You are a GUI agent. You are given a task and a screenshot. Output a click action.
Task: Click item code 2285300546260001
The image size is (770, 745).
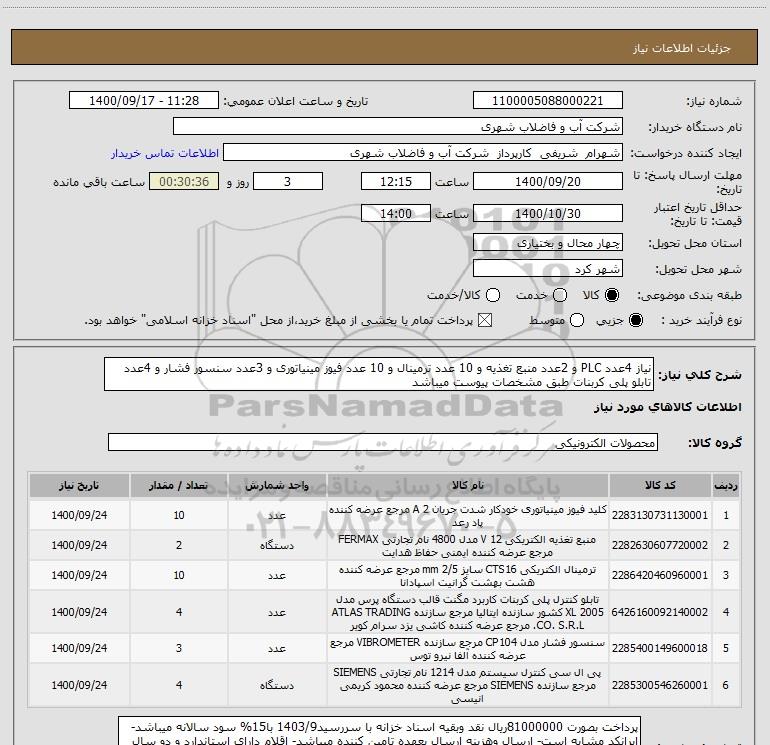(660, 685)
